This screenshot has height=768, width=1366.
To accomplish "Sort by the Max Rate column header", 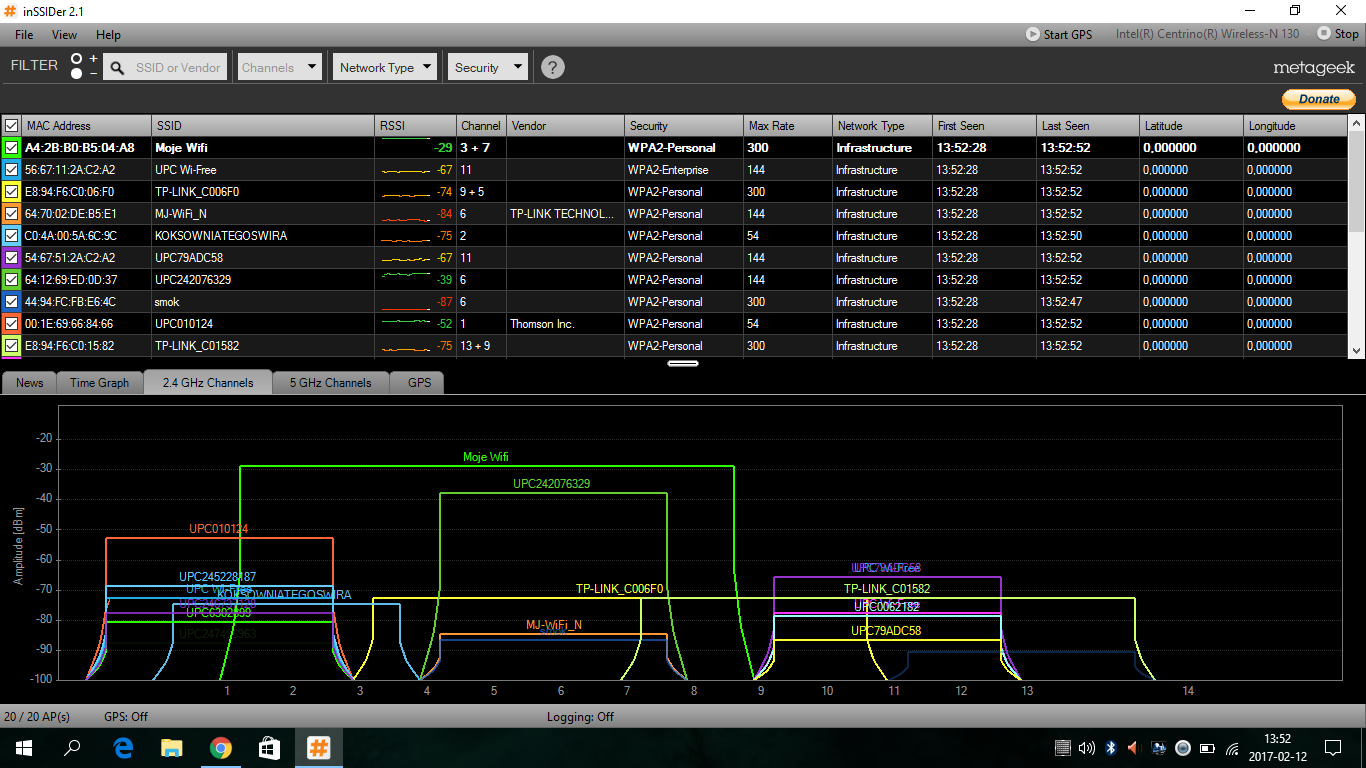I will point(788,126).
